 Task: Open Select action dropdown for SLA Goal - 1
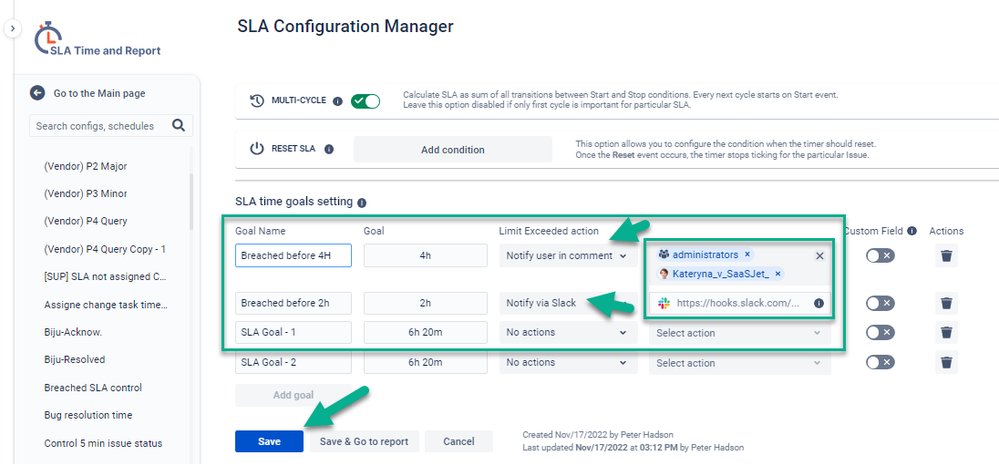[x=740, y=332]
